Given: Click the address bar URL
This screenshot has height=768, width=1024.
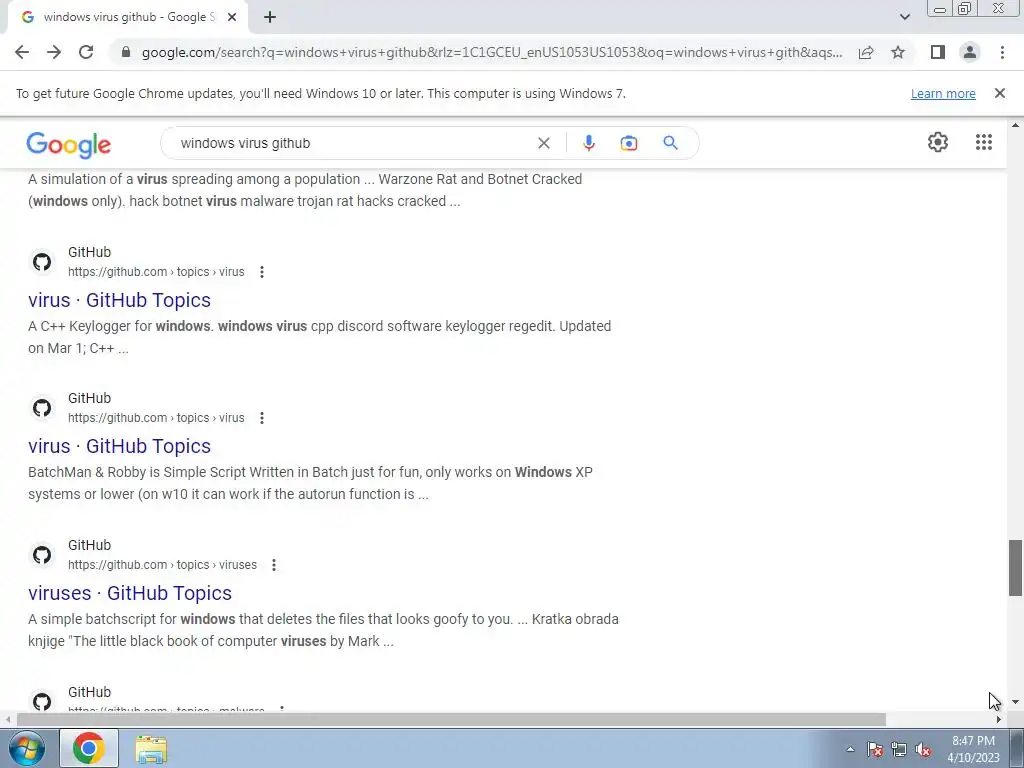Looking at the screenshot, I should pyautogui.click(x=491, y=52).
